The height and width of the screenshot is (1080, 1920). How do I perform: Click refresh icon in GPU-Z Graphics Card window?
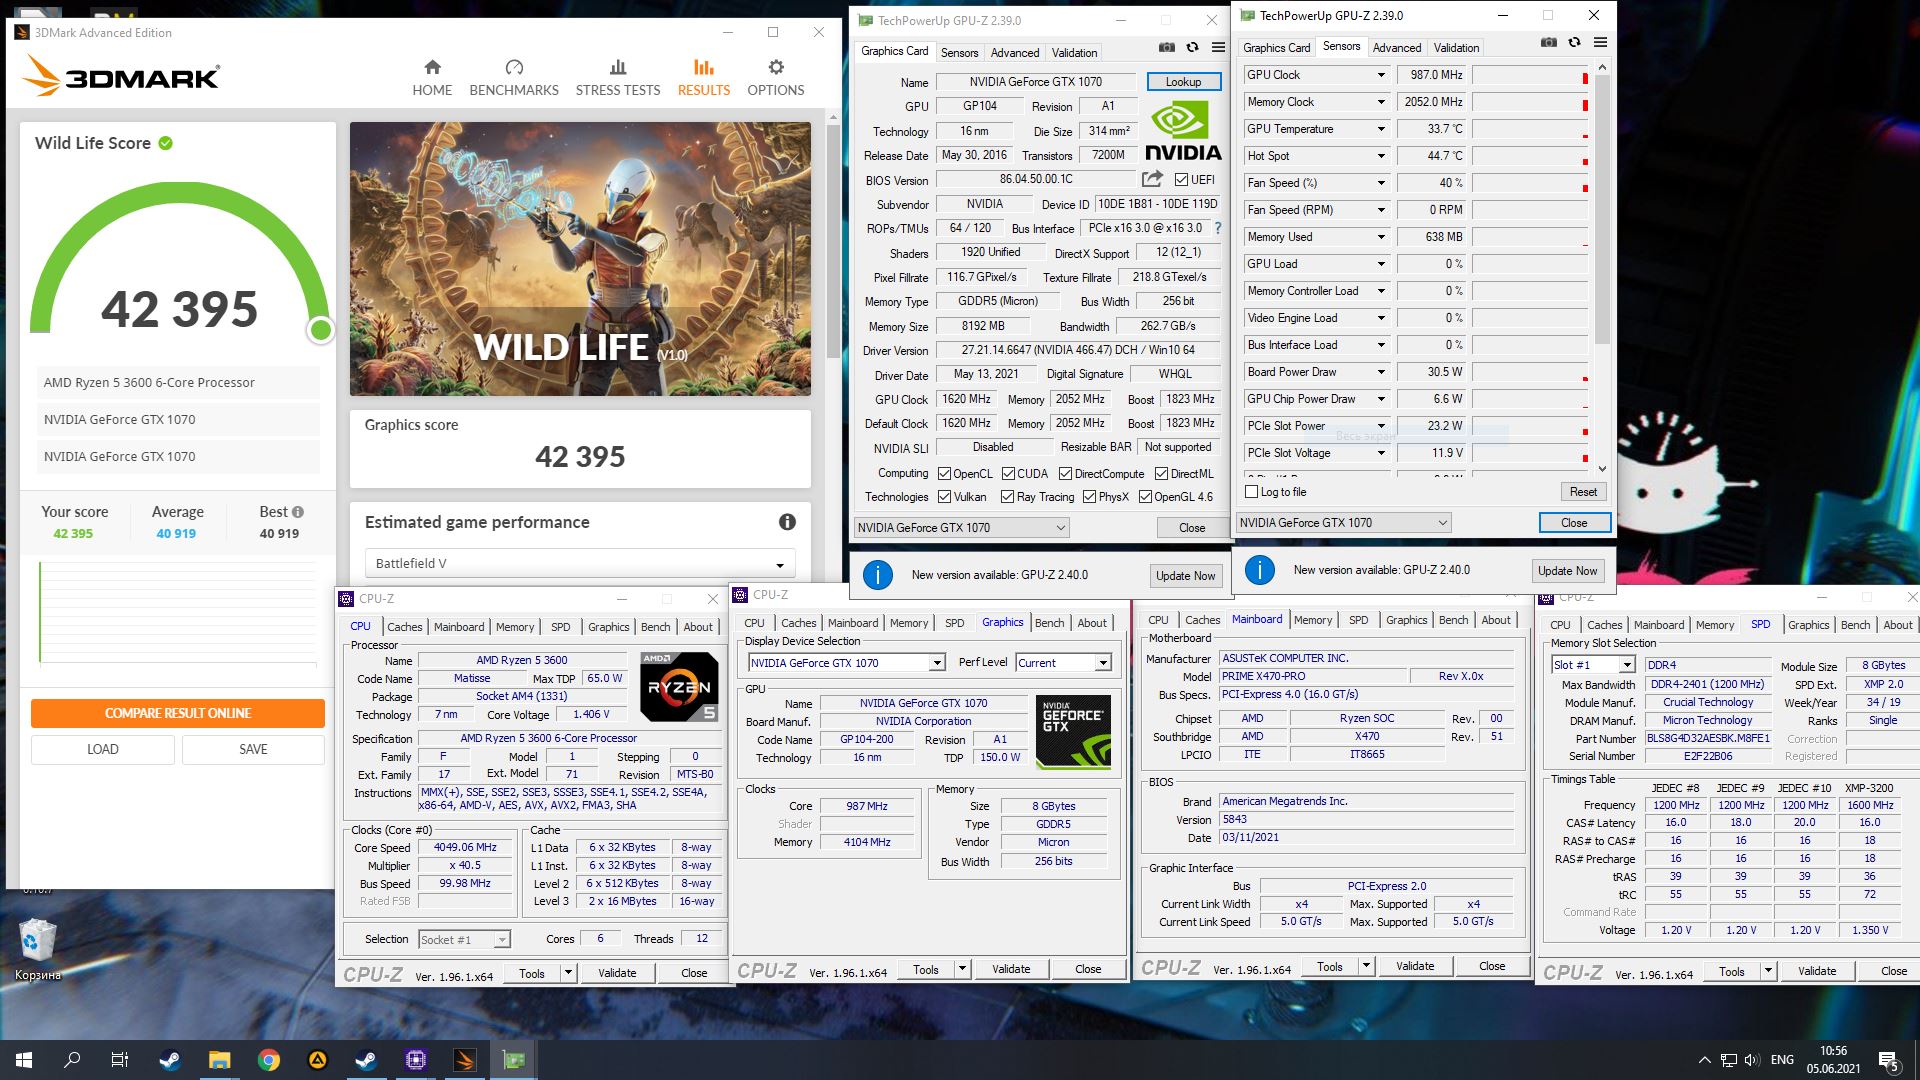coord(1192,48)
